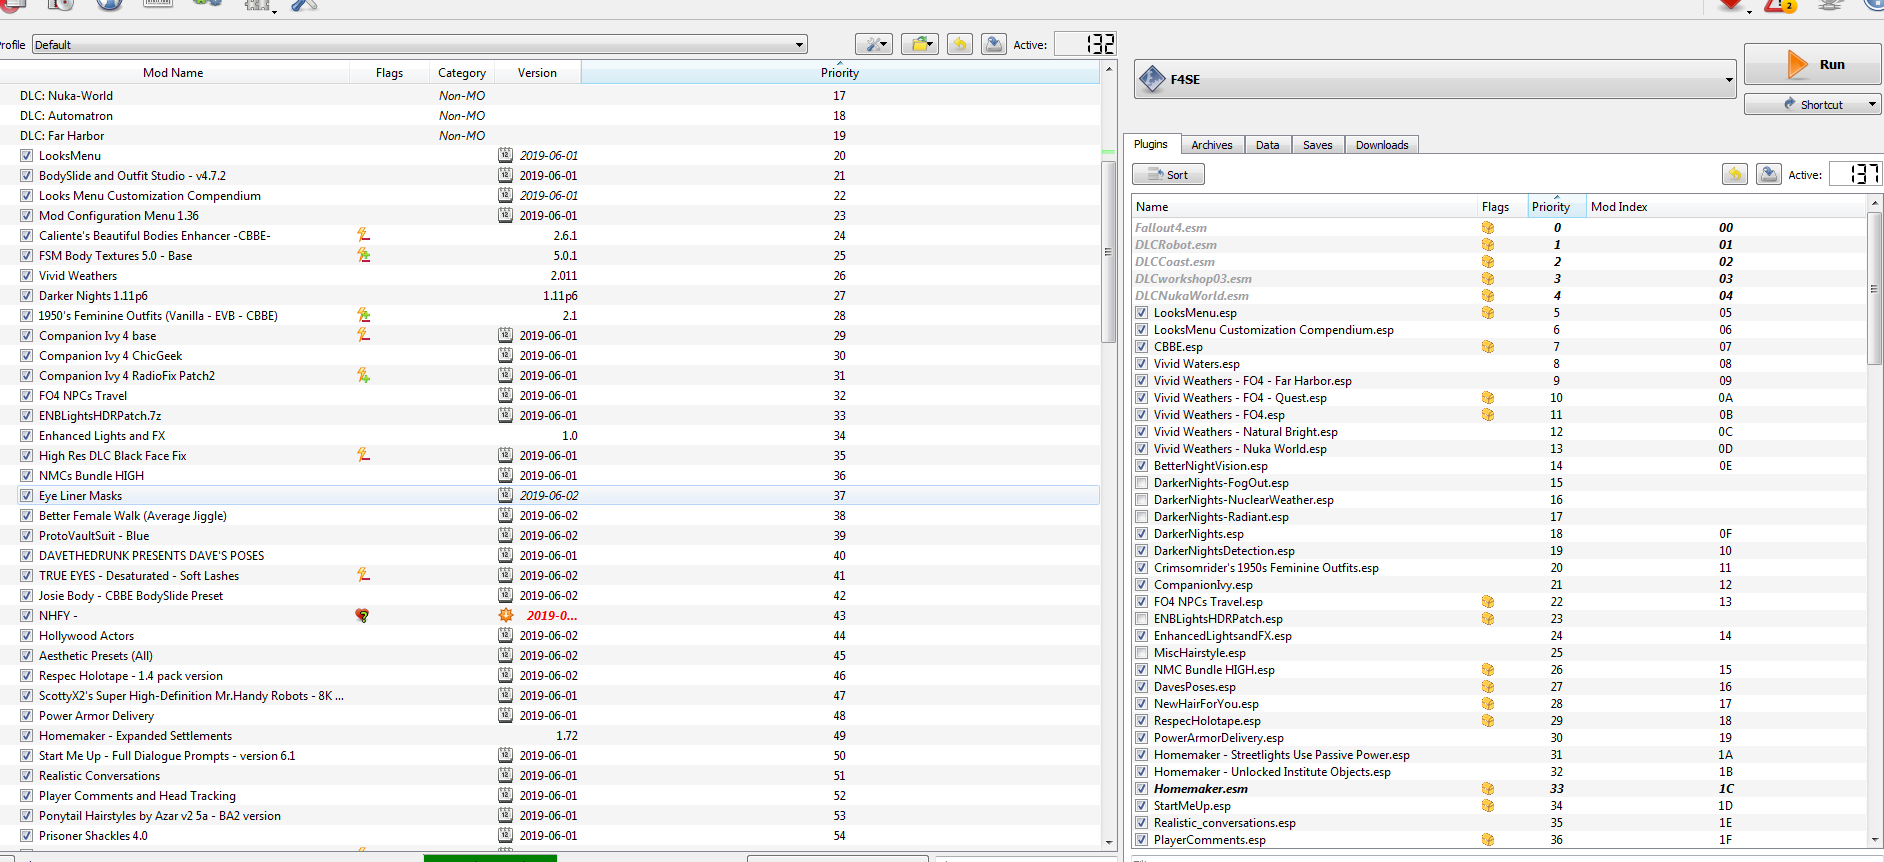Image resolution: width=1884 pixels, height=862 pixels.
Task: Open the Saves tab
Action: click(1317, 145)
